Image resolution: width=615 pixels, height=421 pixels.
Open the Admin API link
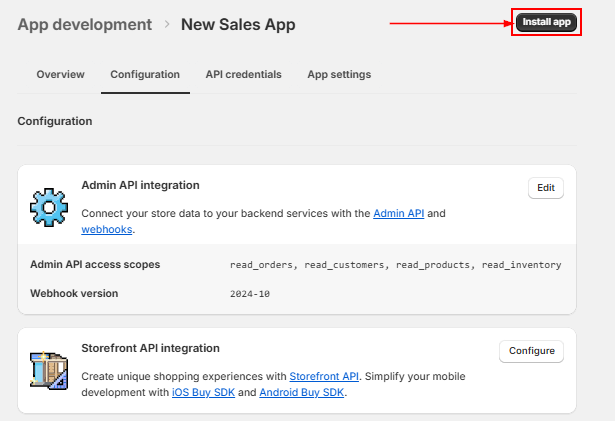point(399,213)
